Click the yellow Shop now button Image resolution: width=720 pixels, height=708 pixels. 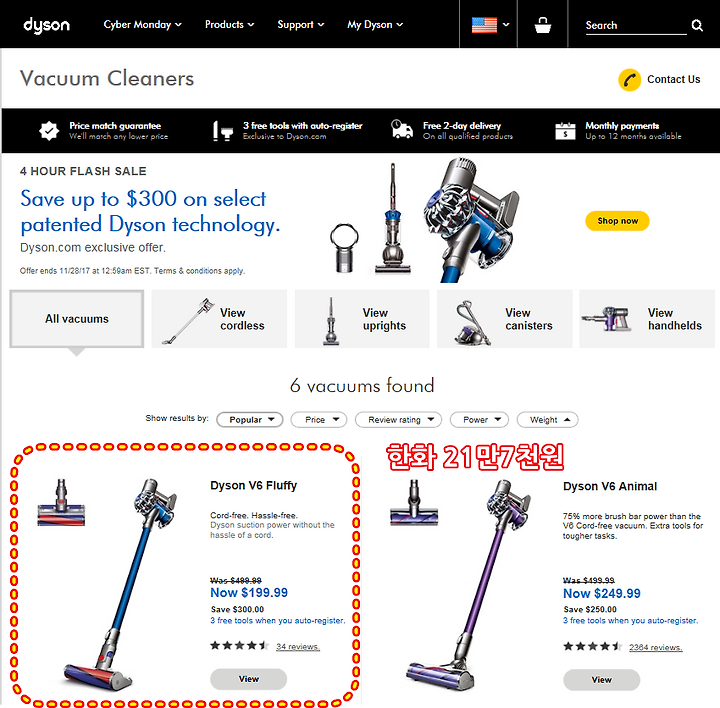click(x=617, y=221)
